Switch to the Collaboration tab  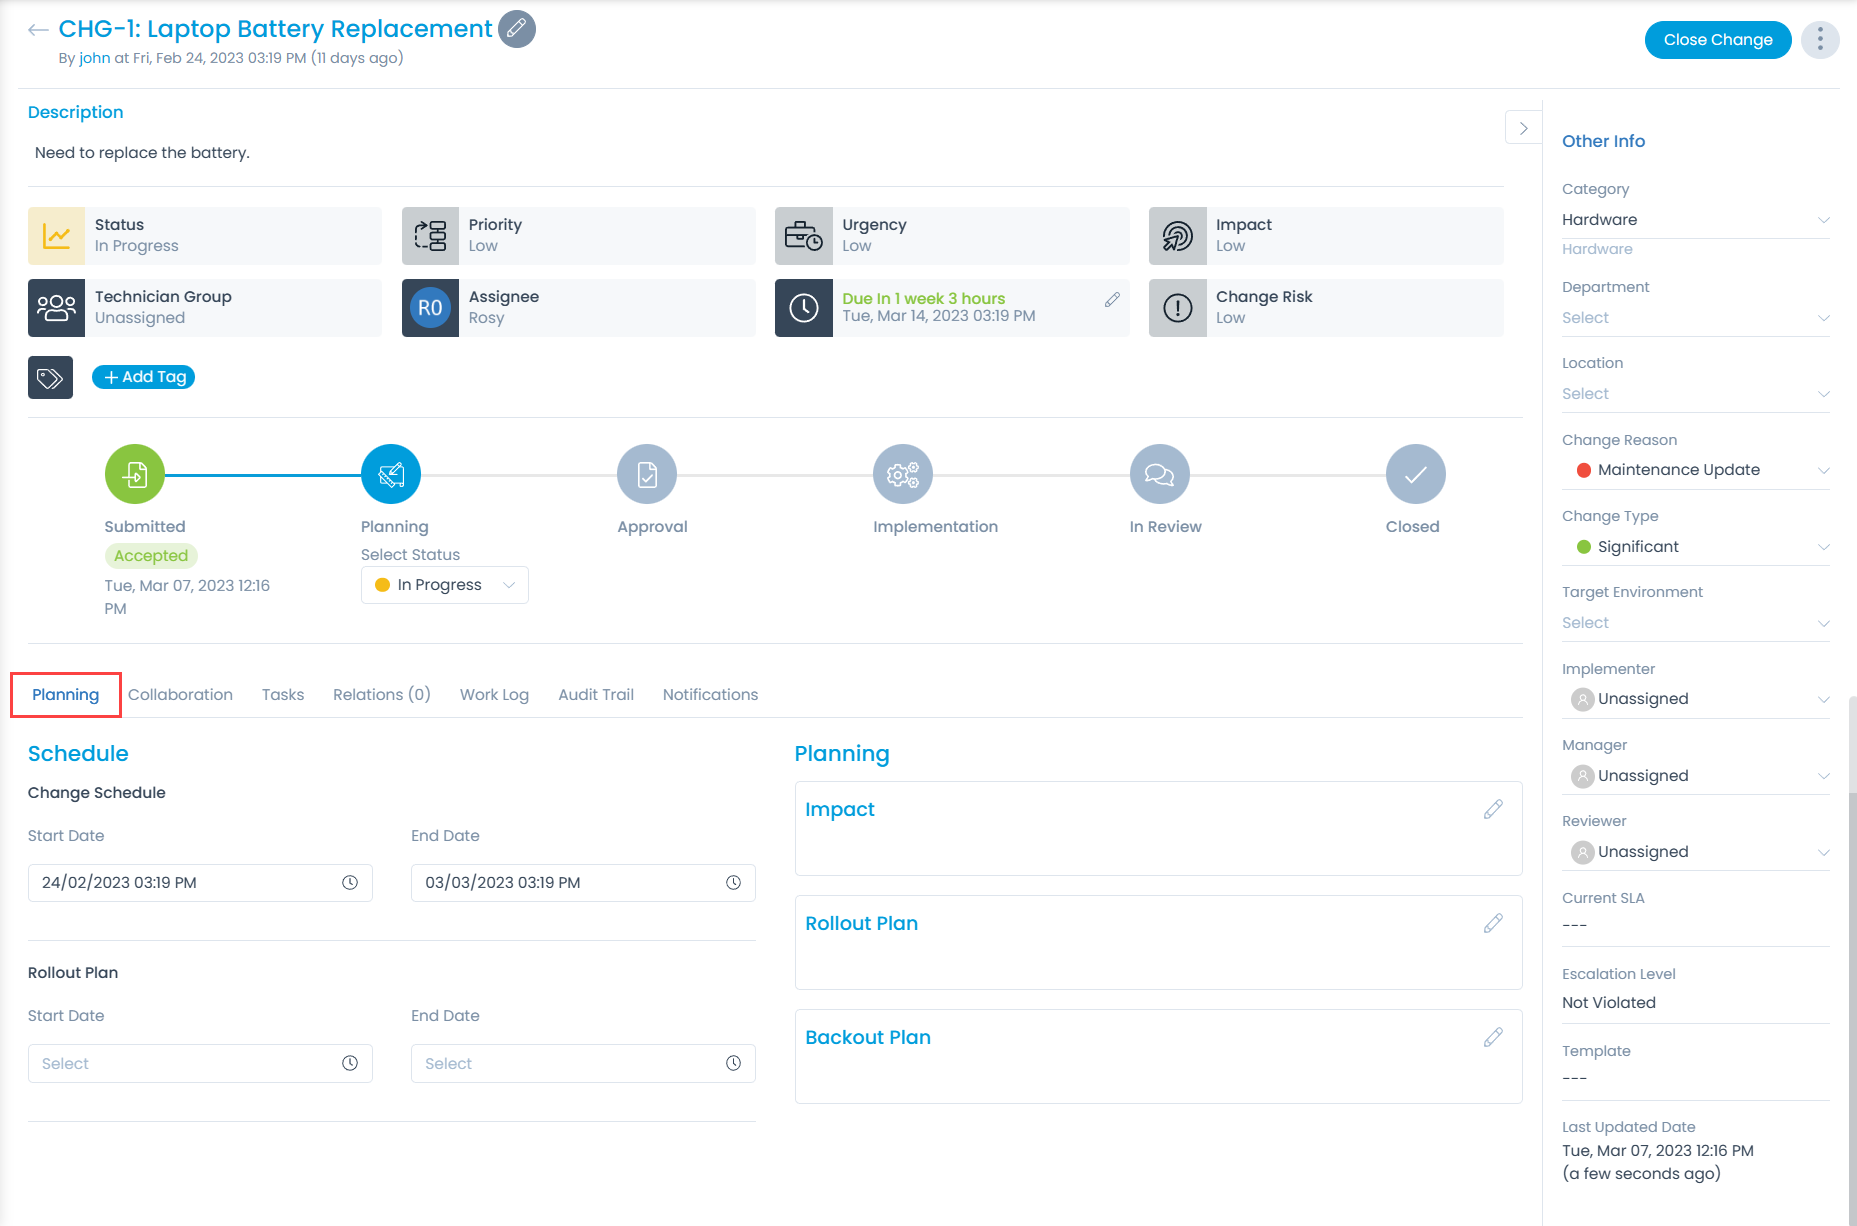(180, 694)
